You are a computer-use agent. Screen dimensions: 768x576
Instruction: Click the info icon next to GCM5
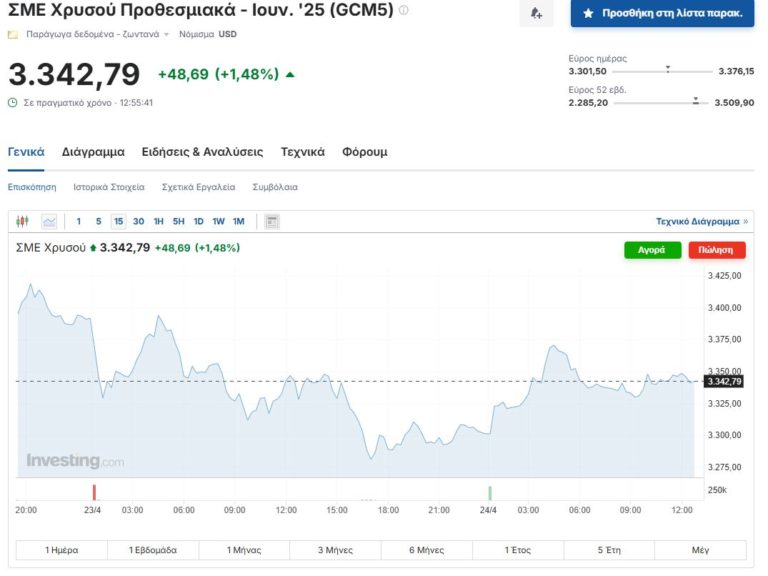[404, 11]
